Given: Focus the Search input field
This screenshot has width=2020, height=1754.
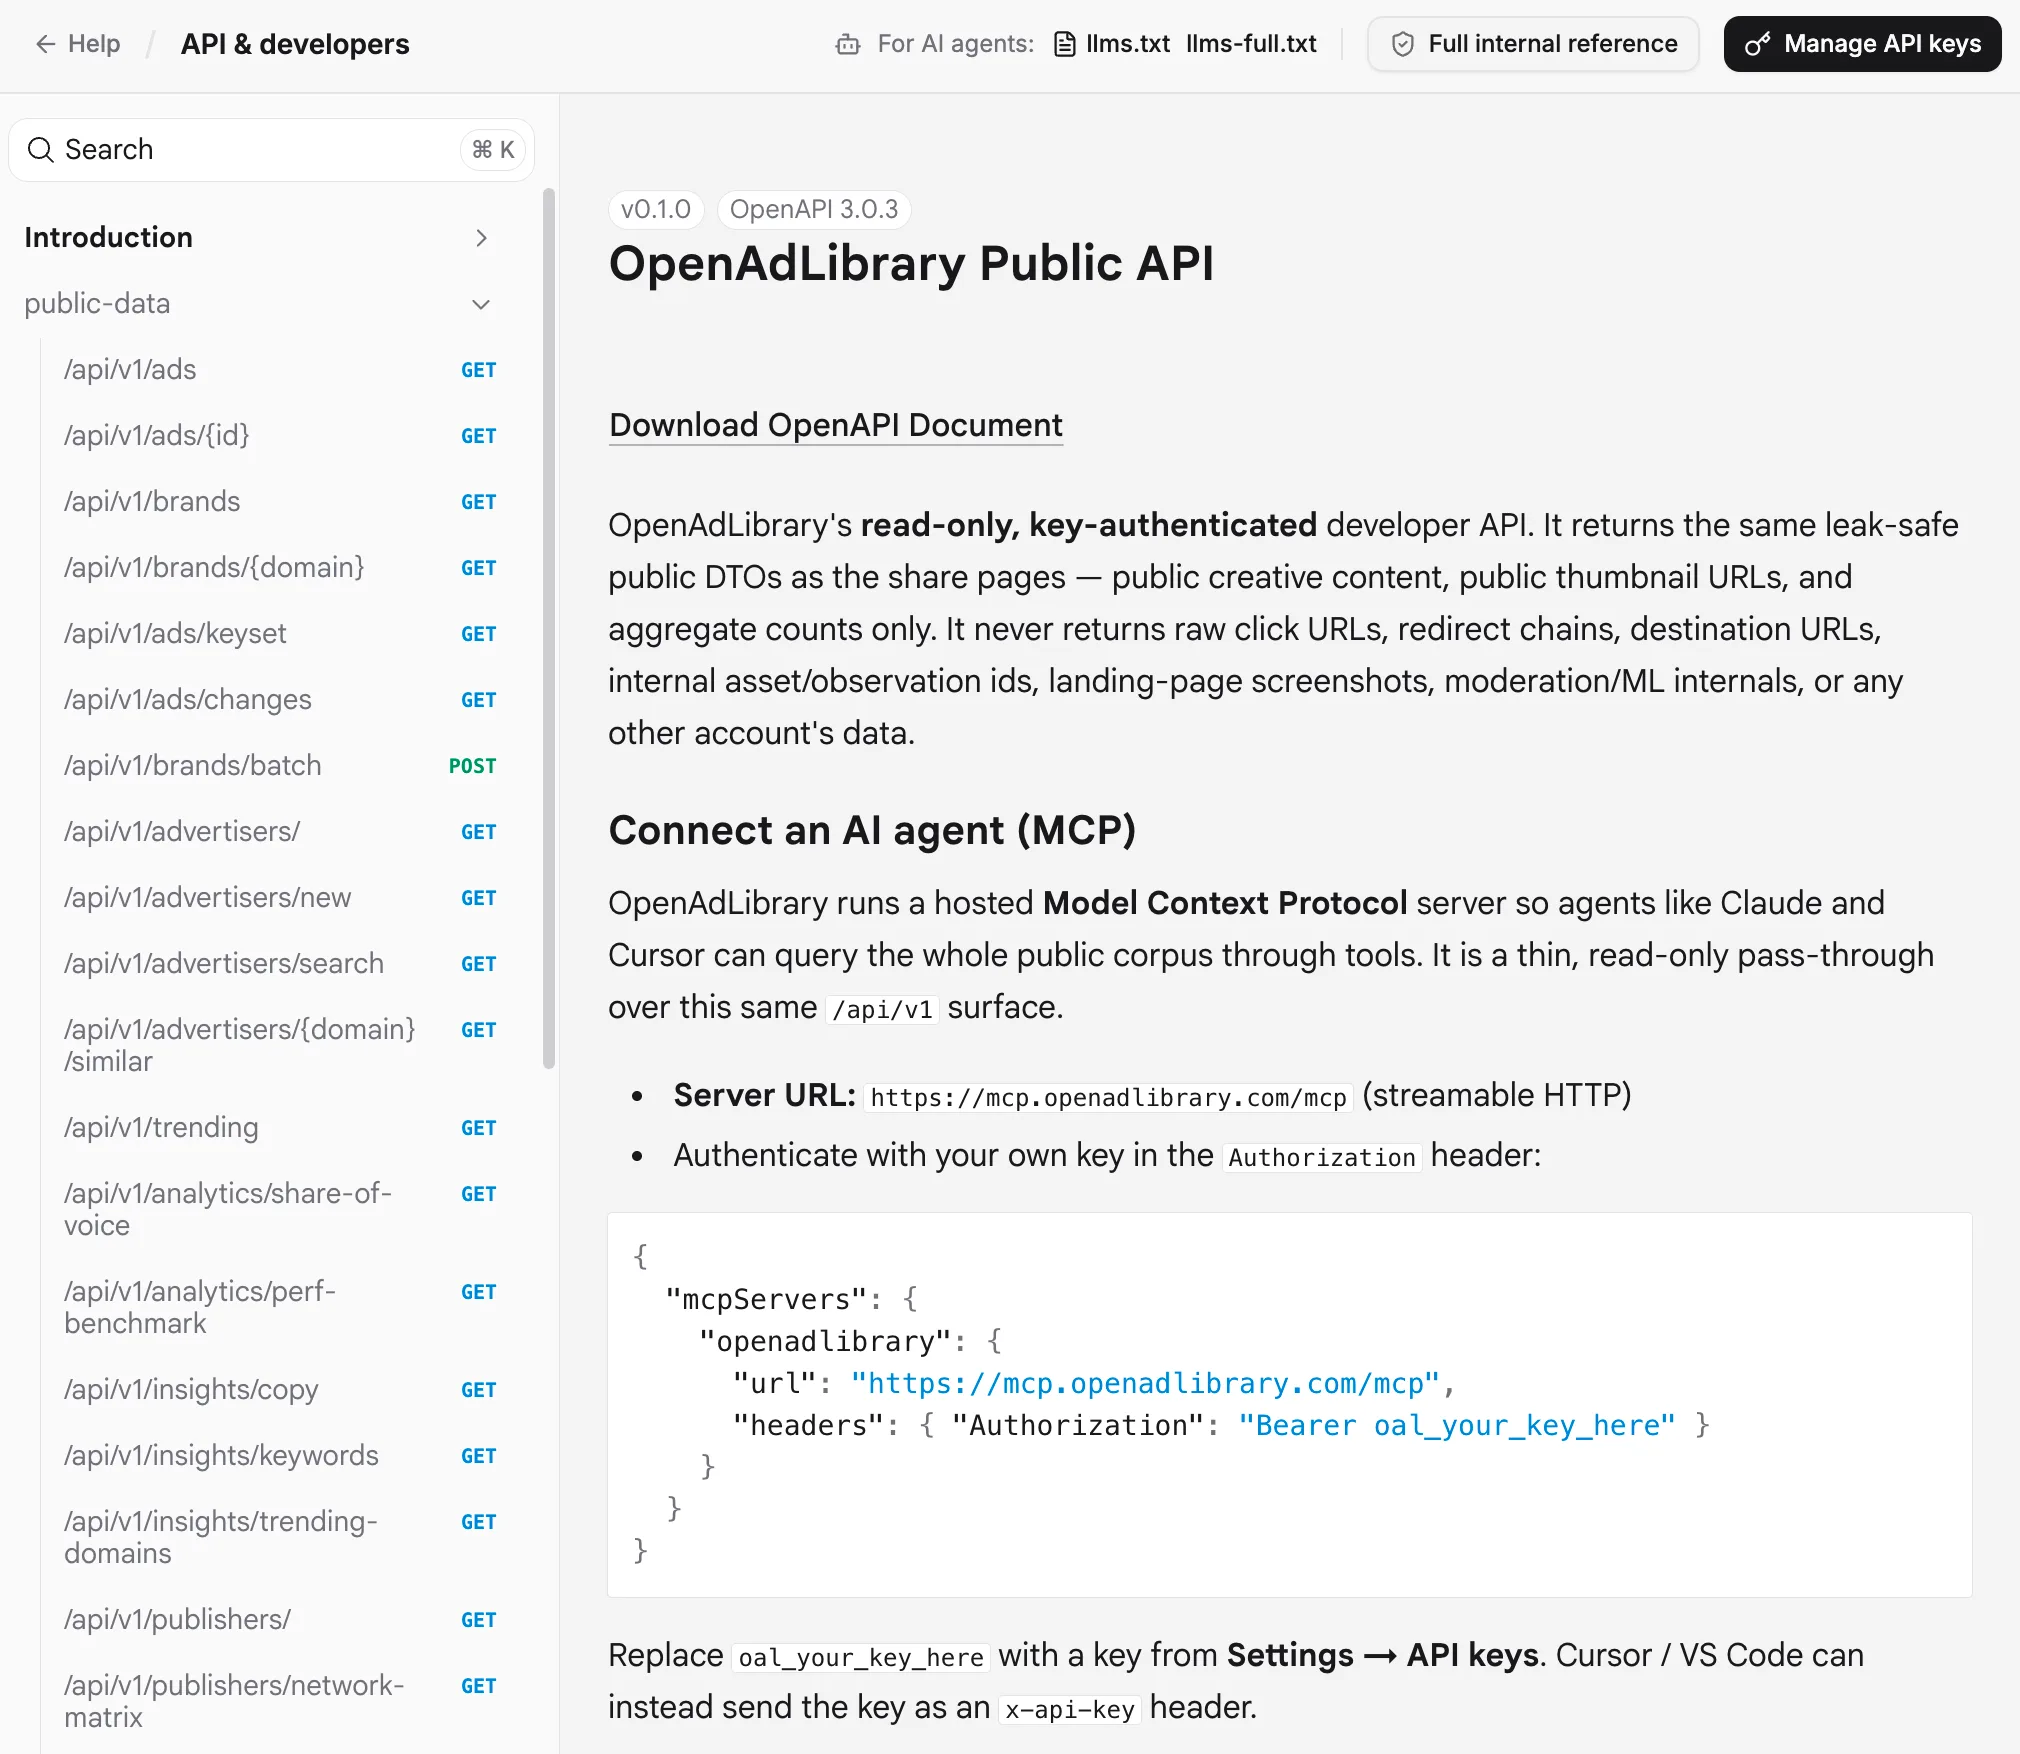Looking at the screenshot, I should pyautogui.click(x=272, y=150).
